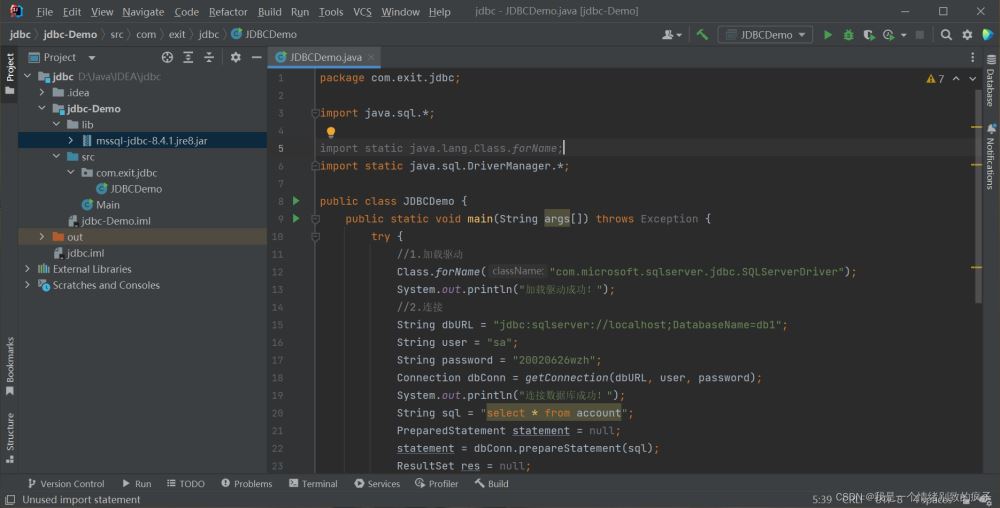Click the Select Opened File target icon

point(167,58)
